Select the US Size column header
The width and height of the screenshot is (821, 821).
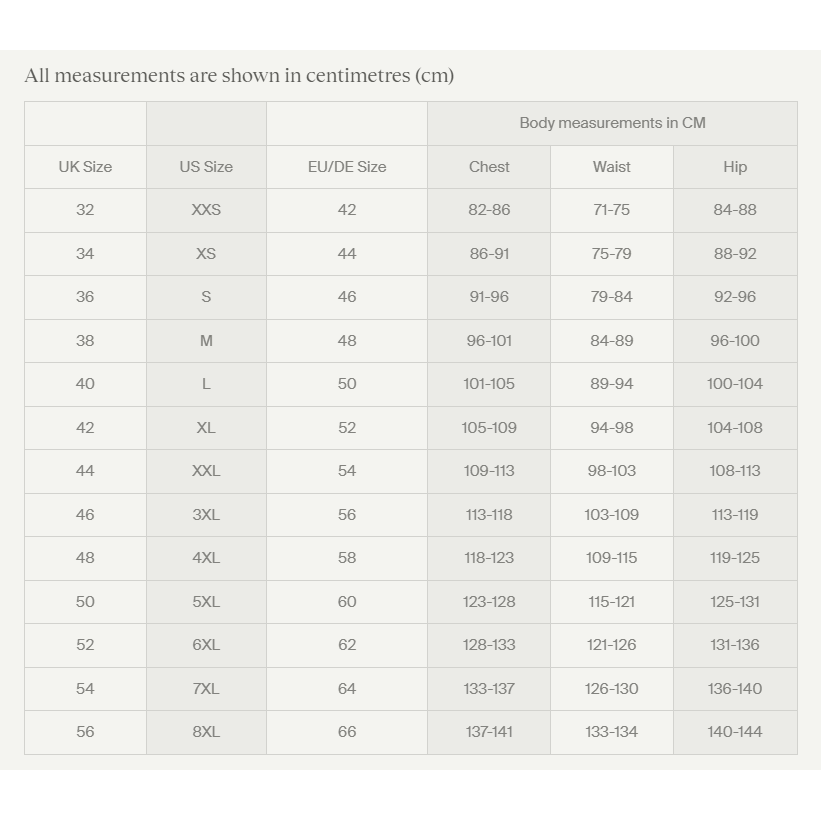206,167
